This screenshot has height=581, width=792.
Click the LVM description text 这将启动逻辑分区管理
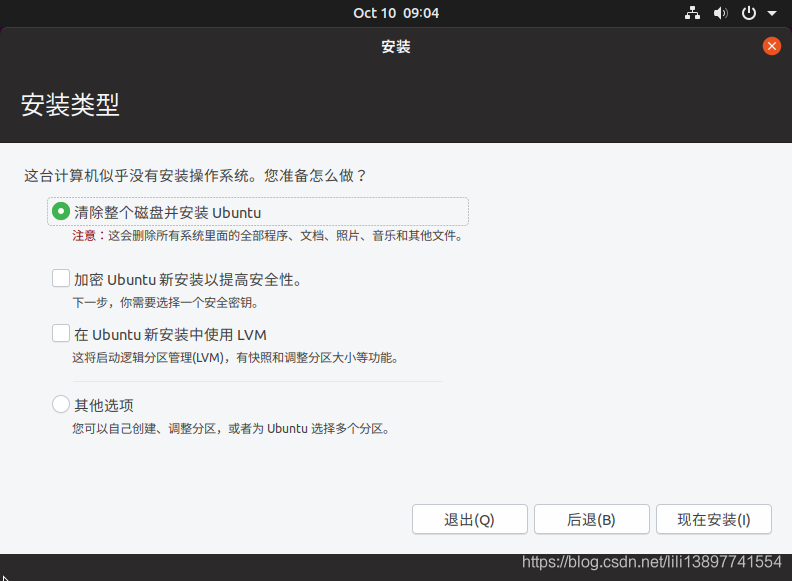(236, 358)
